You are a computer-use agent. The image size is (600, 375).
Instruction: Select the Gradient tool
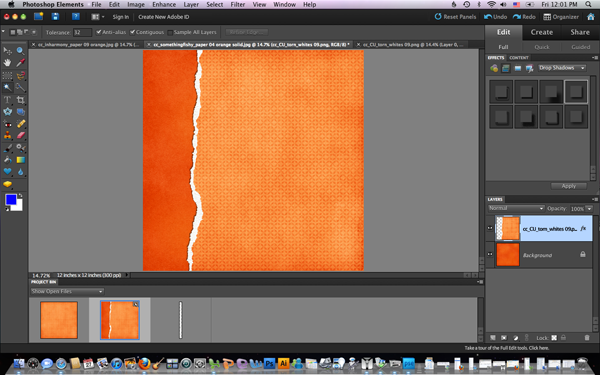(x=21, y=160)
